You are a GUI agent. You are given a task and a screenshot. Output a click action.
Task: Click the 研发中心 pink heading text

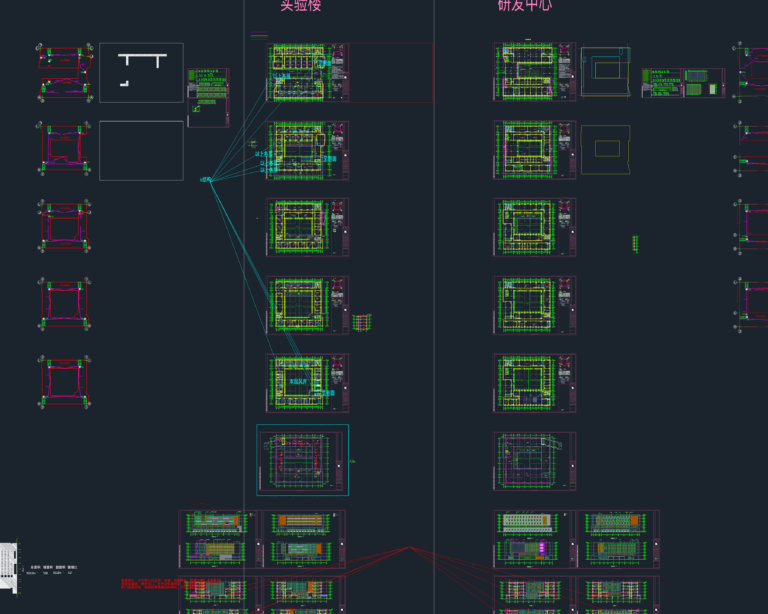click(x=525, y=5)
